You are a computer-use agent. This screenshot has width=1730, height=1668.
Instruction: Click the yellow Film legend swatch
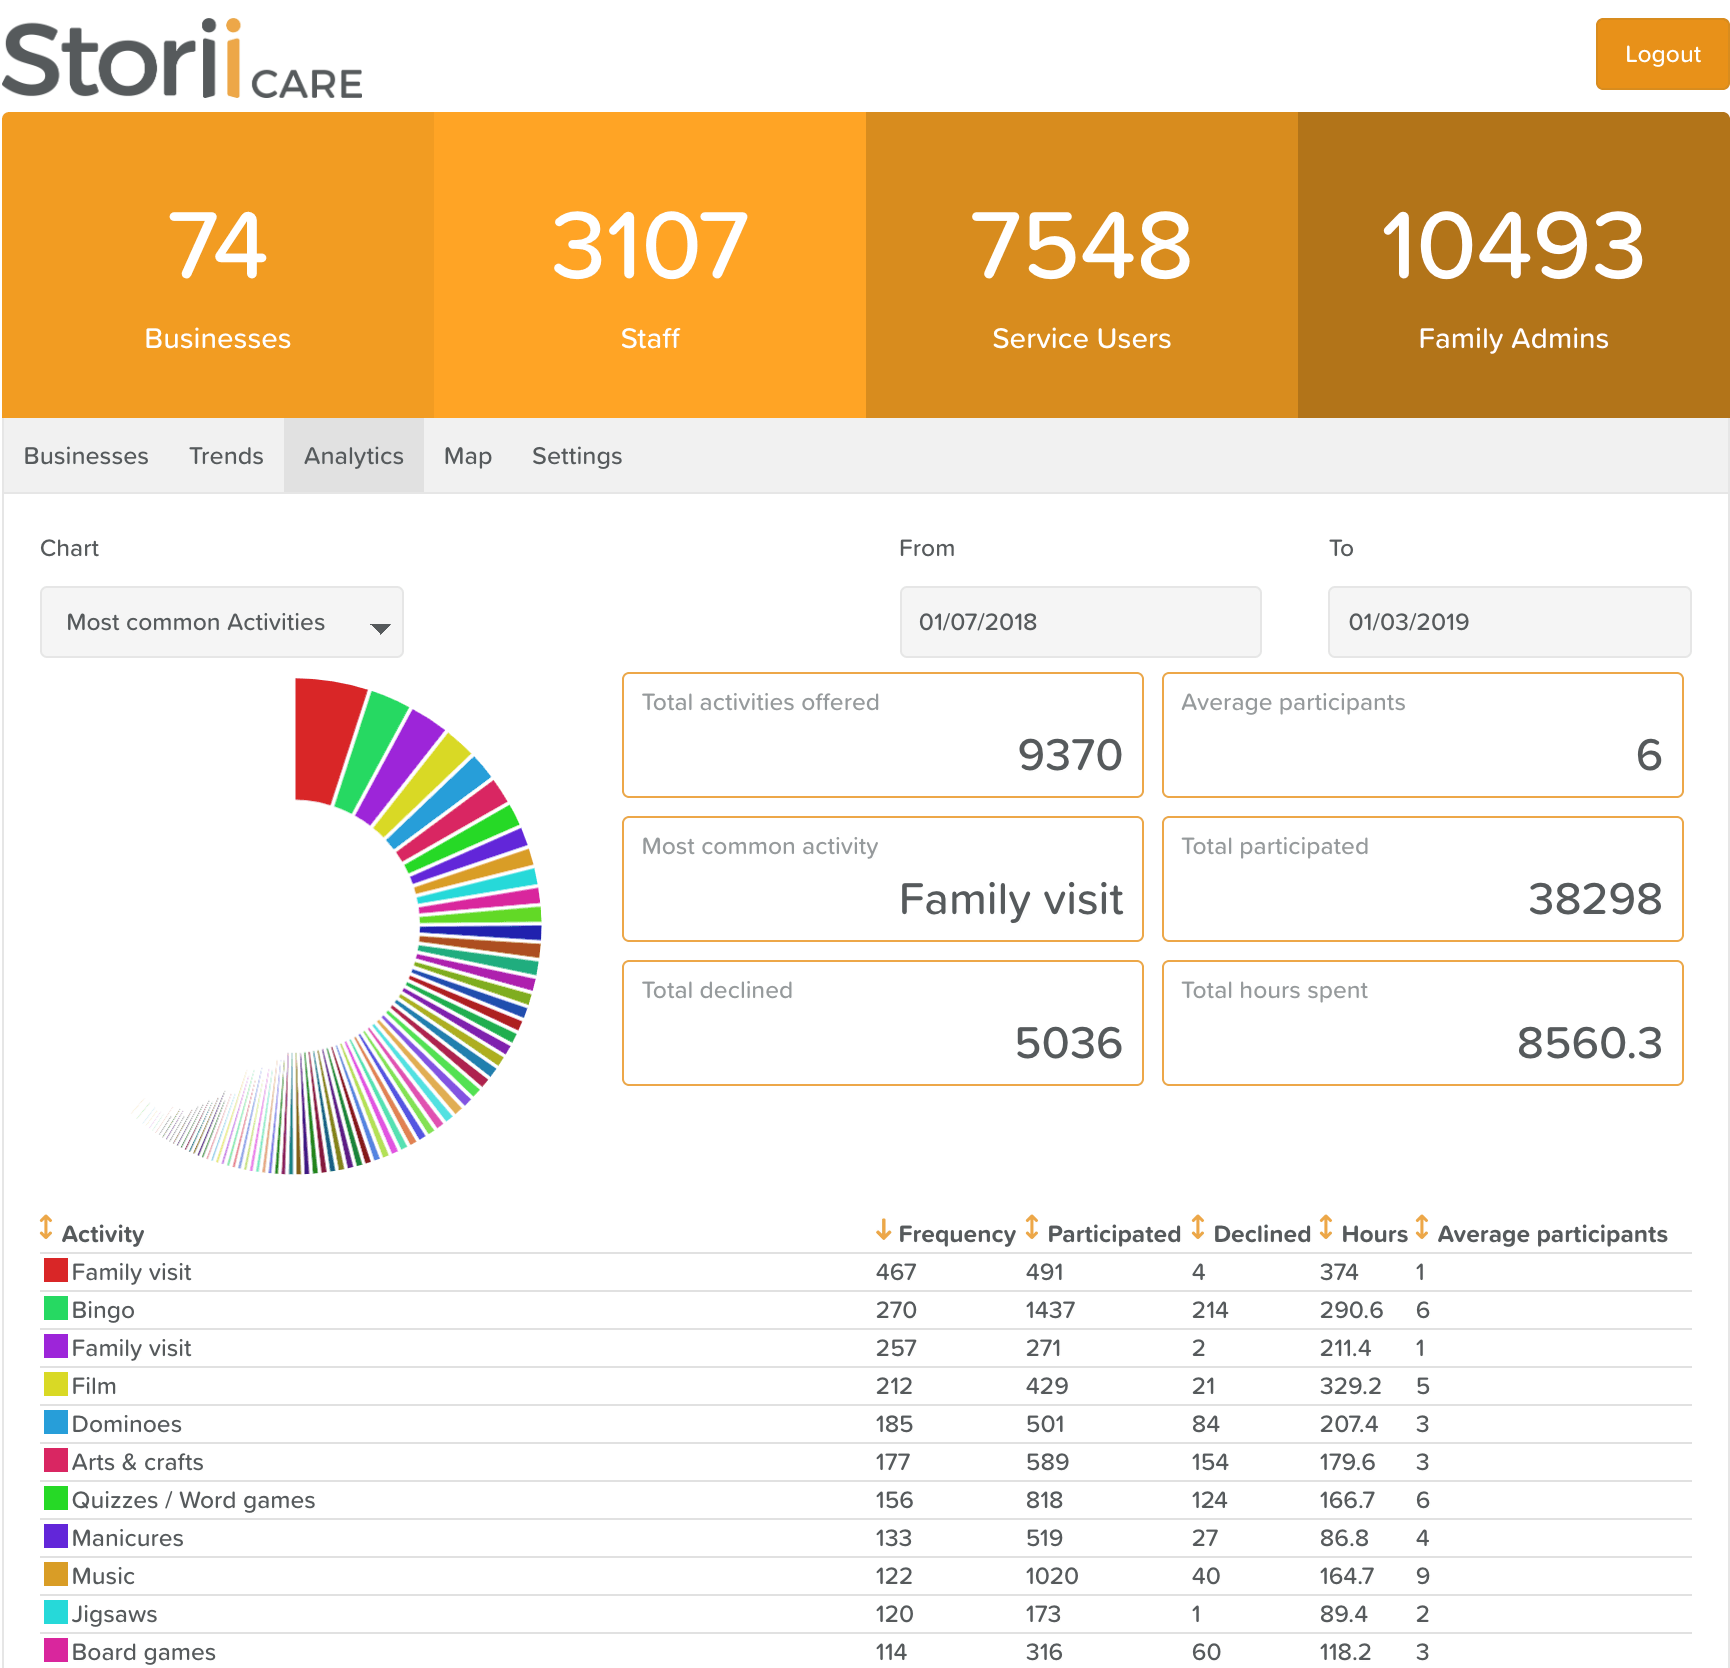56,1384
